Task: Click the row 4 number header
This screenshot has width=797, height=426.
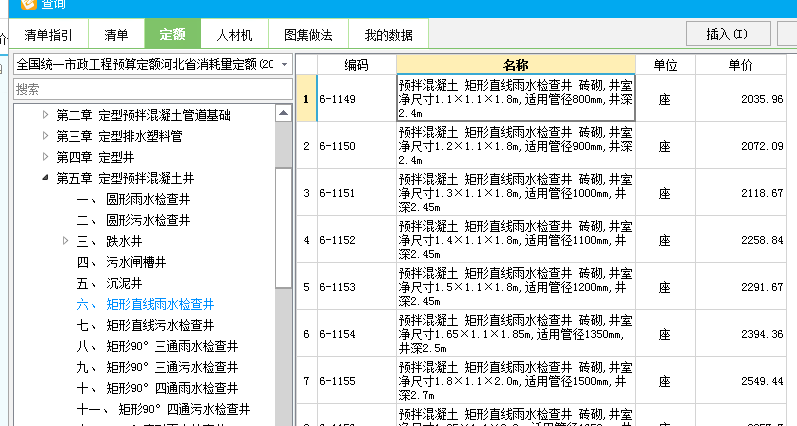Action: pyautogui.click(x=306, y=240)
